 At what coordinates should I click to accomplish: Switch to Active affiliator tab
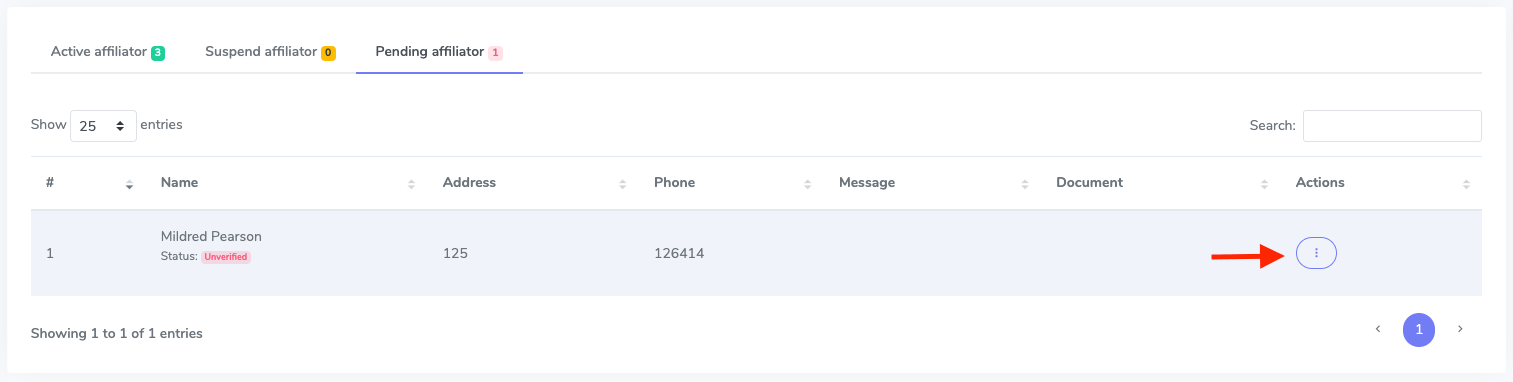pos(108,52)
